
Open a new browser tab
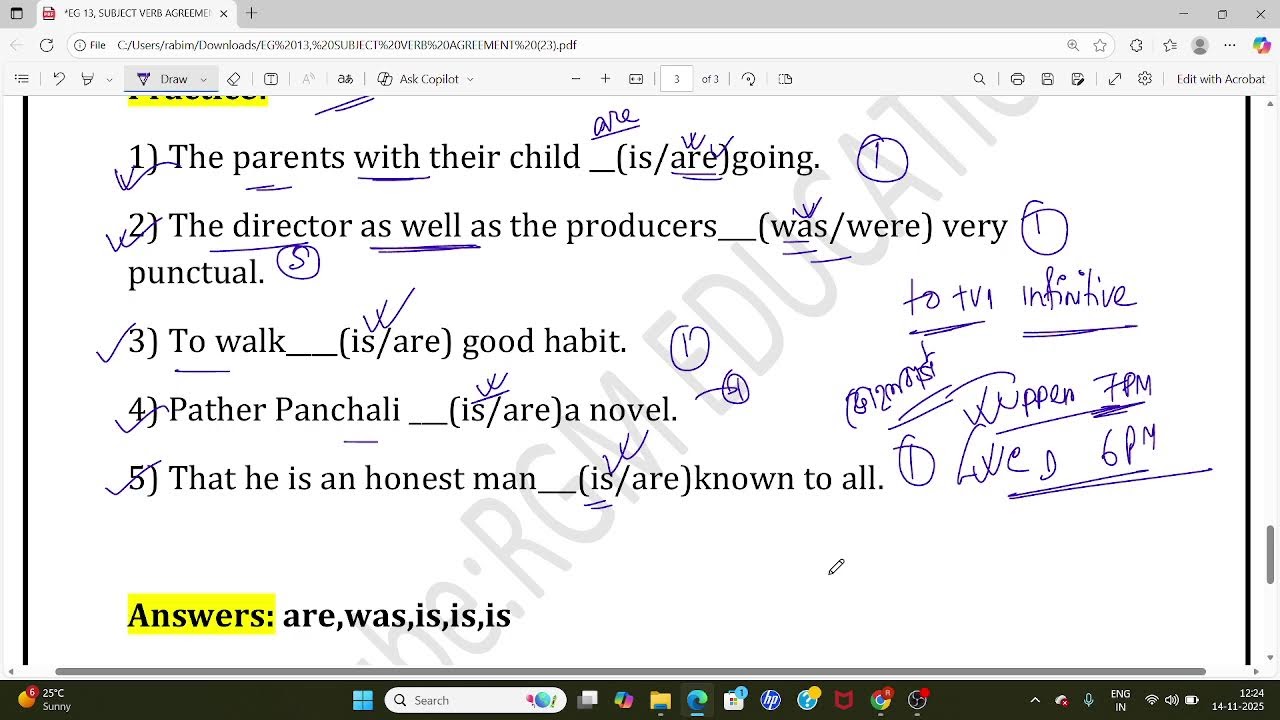click(x=251, y=13)
